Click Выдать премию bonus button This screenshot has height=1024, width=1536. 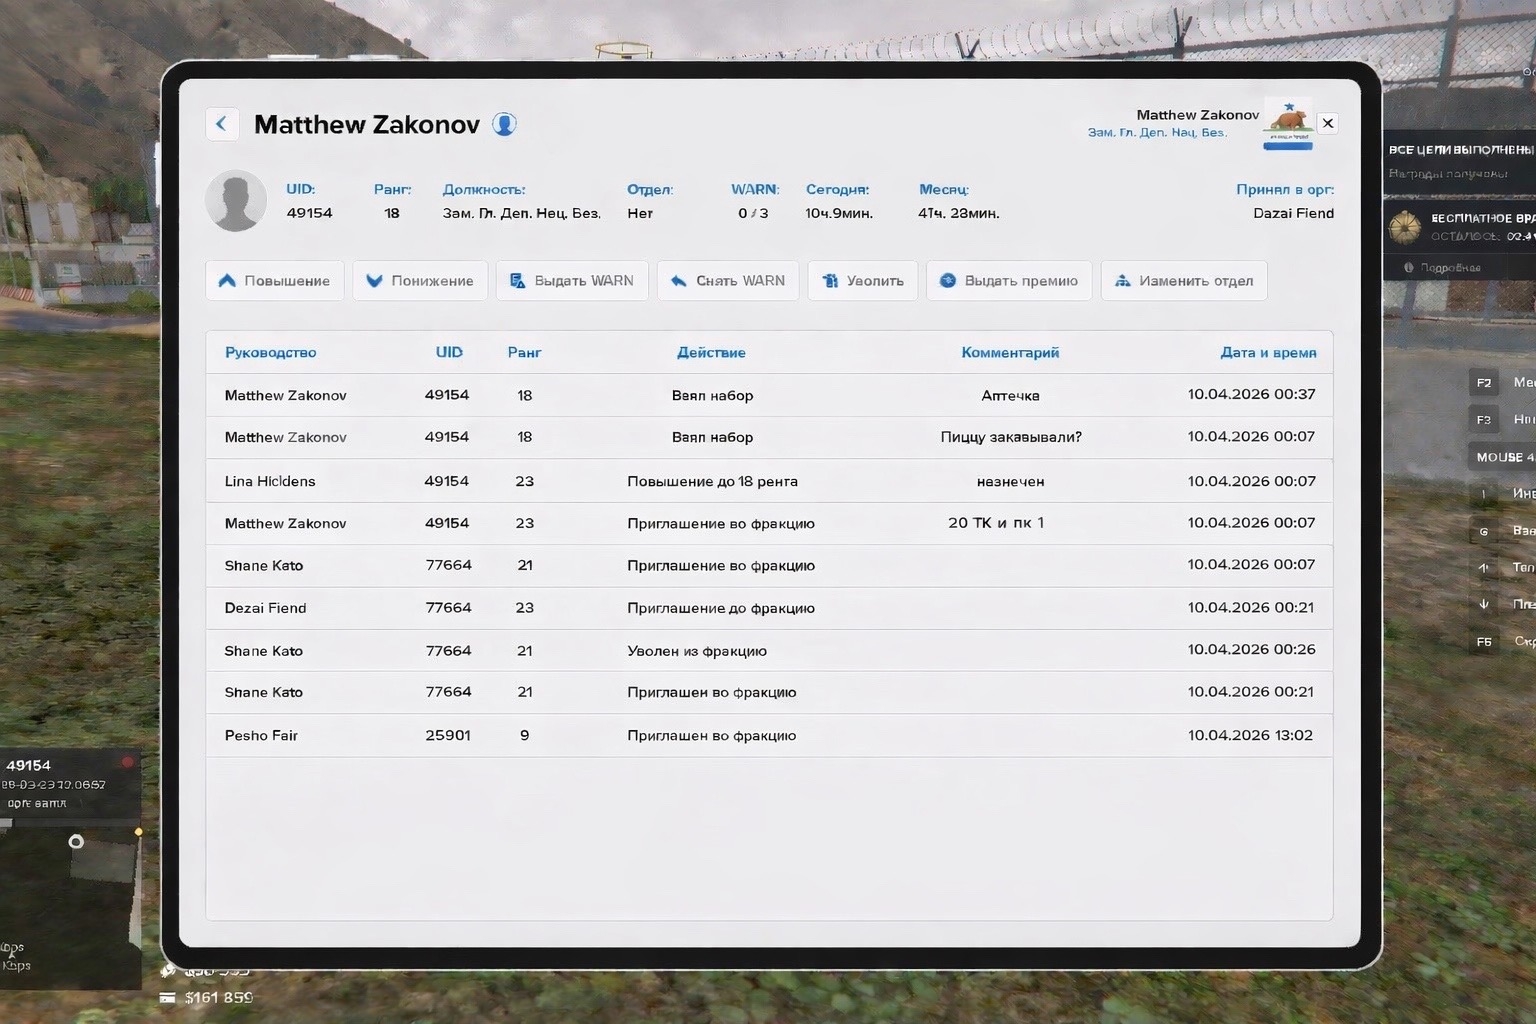coord(1008,281)
